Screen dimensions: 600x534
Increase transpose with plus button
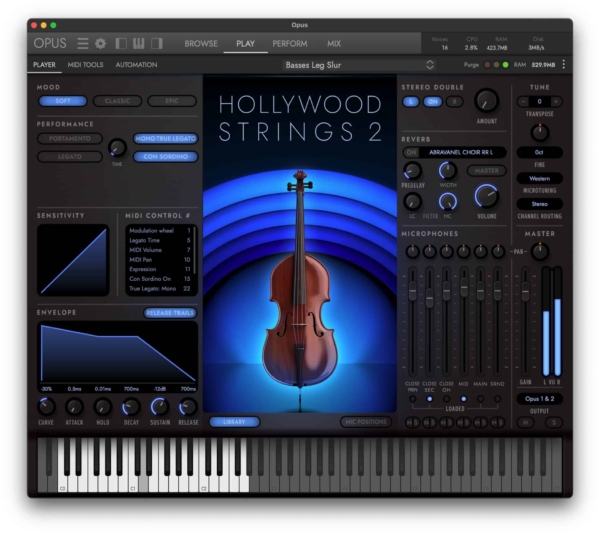point(556,101)
